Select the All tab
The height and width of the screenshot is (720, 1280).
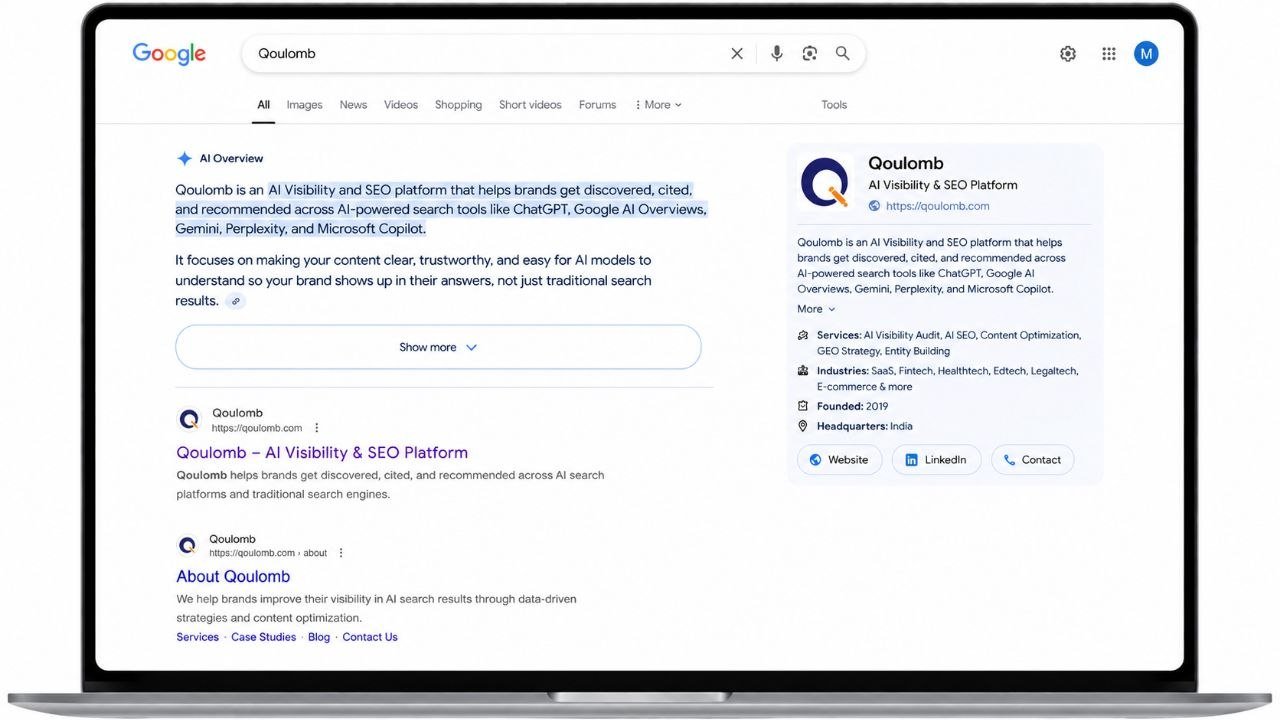tap(263, 105)
